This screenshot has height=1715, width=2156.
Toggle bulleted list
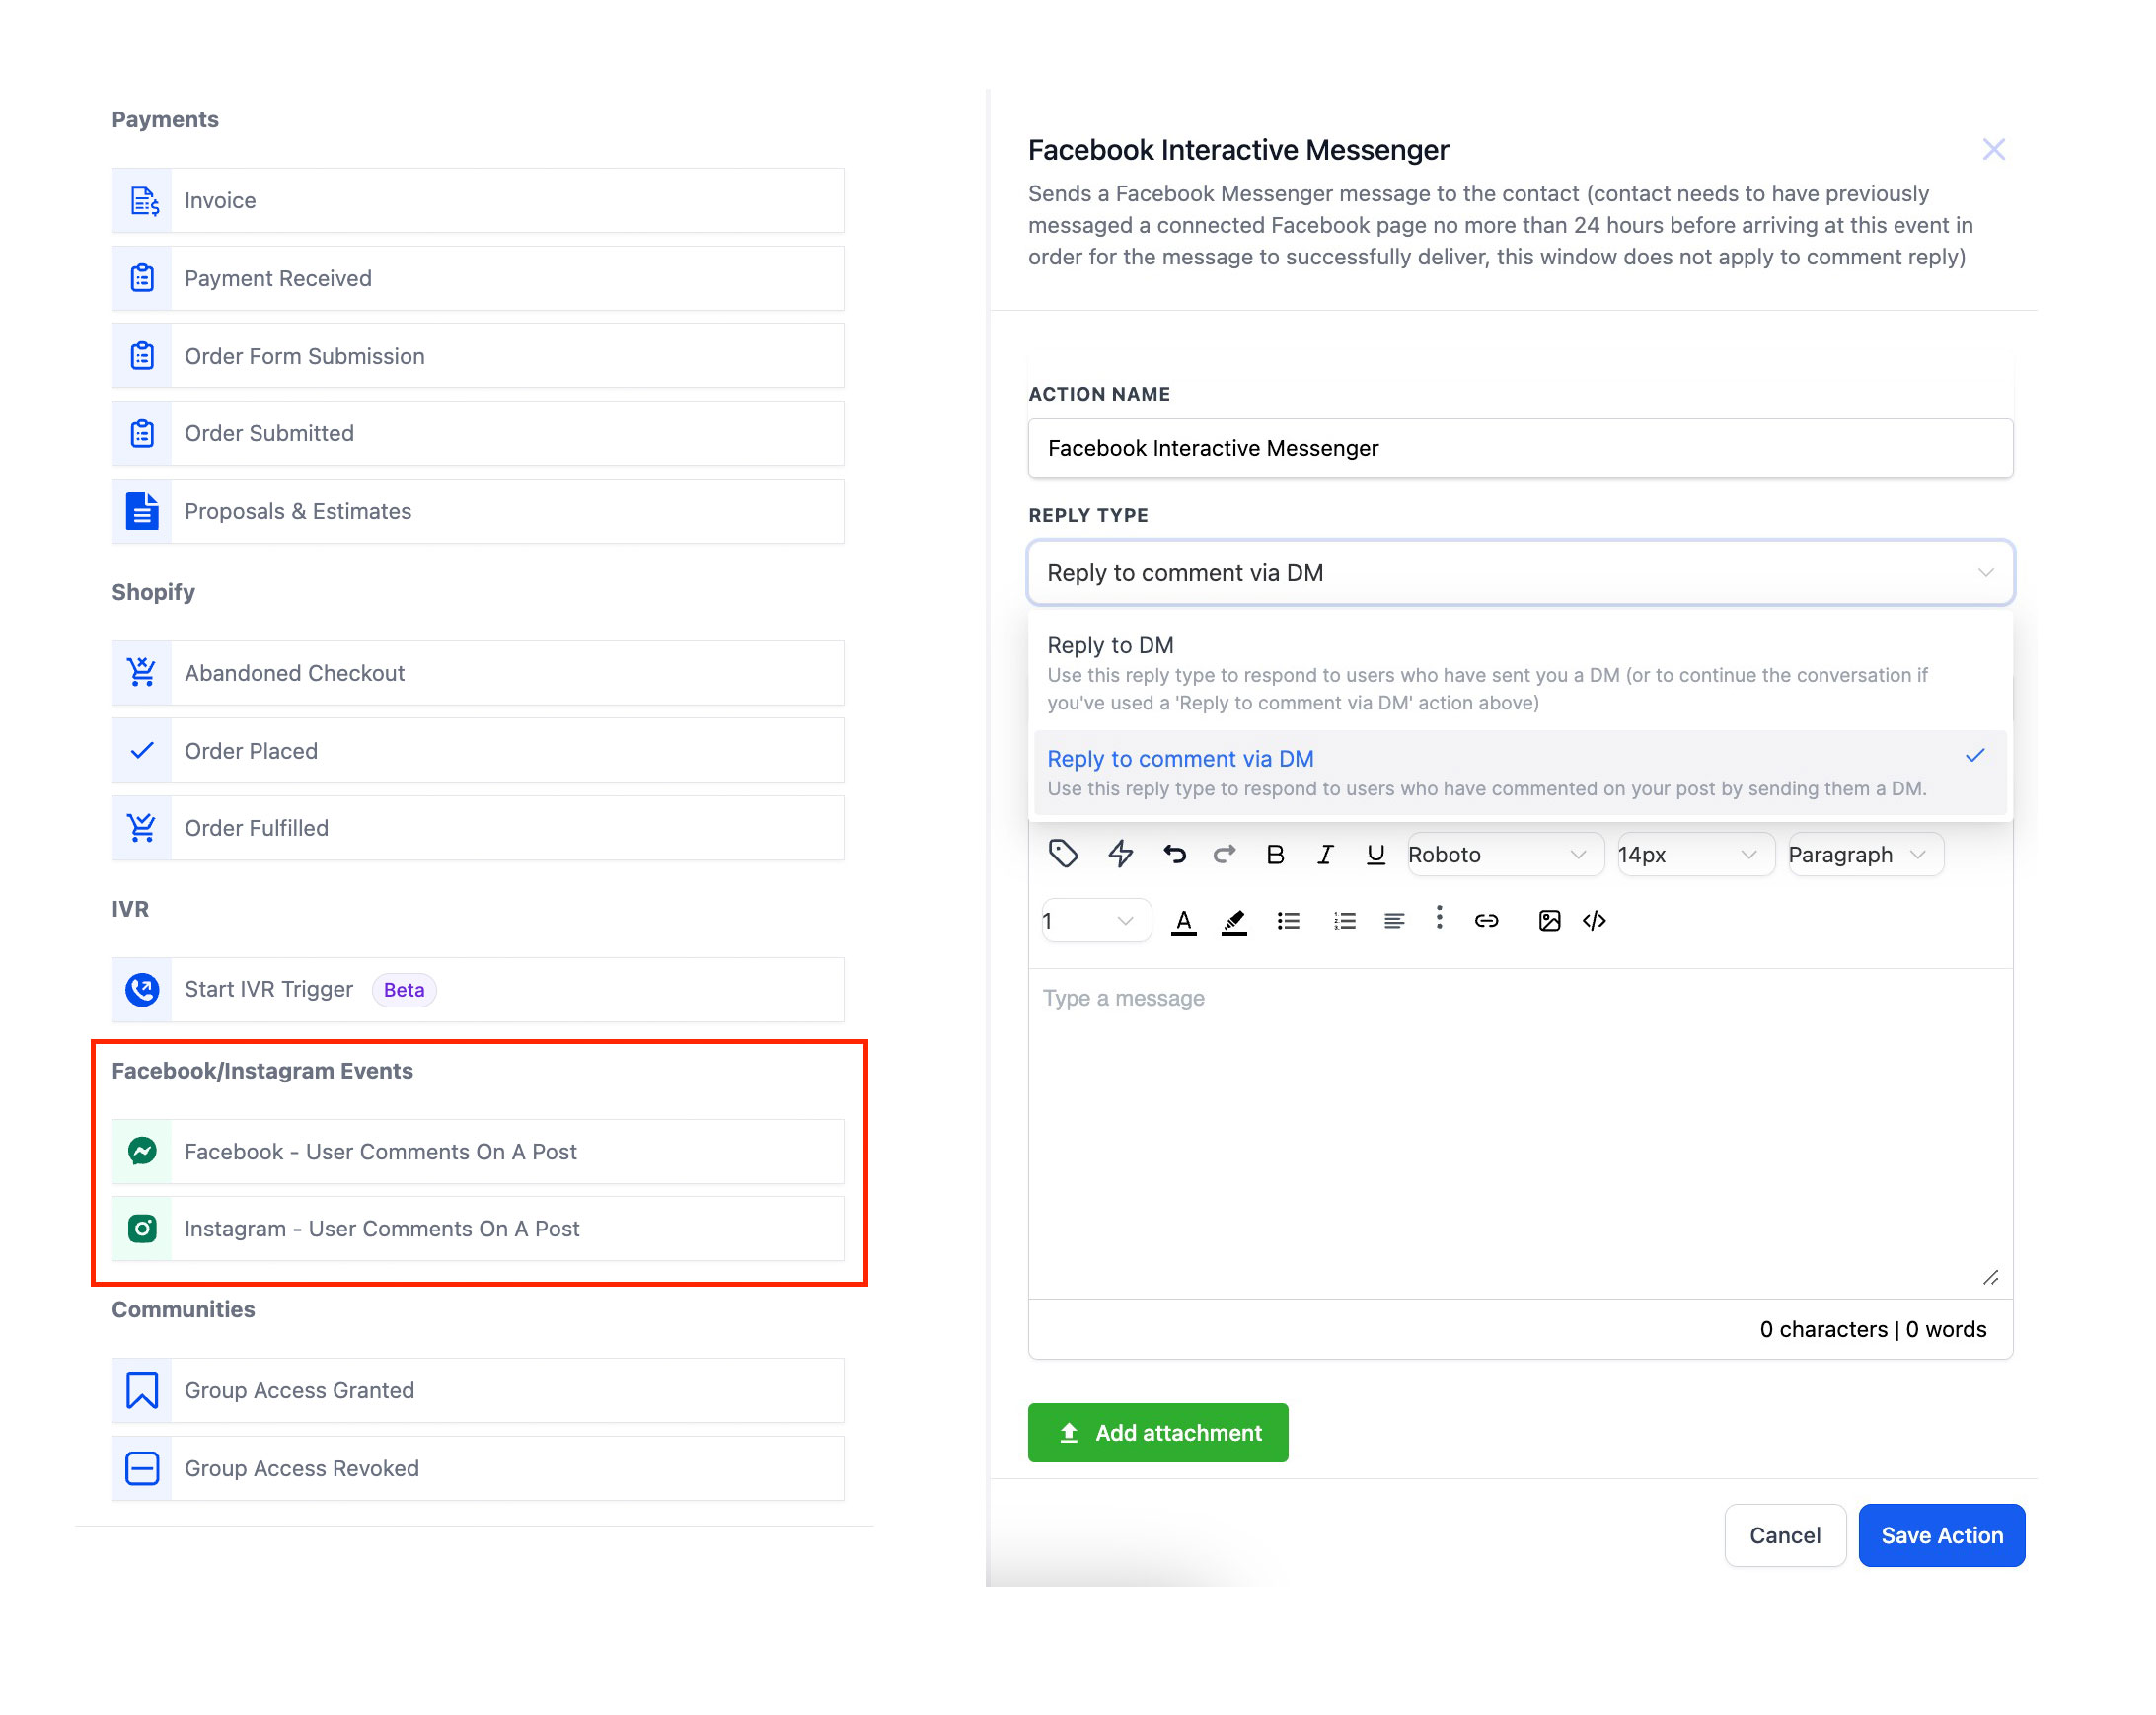[x=1288, y=921]
